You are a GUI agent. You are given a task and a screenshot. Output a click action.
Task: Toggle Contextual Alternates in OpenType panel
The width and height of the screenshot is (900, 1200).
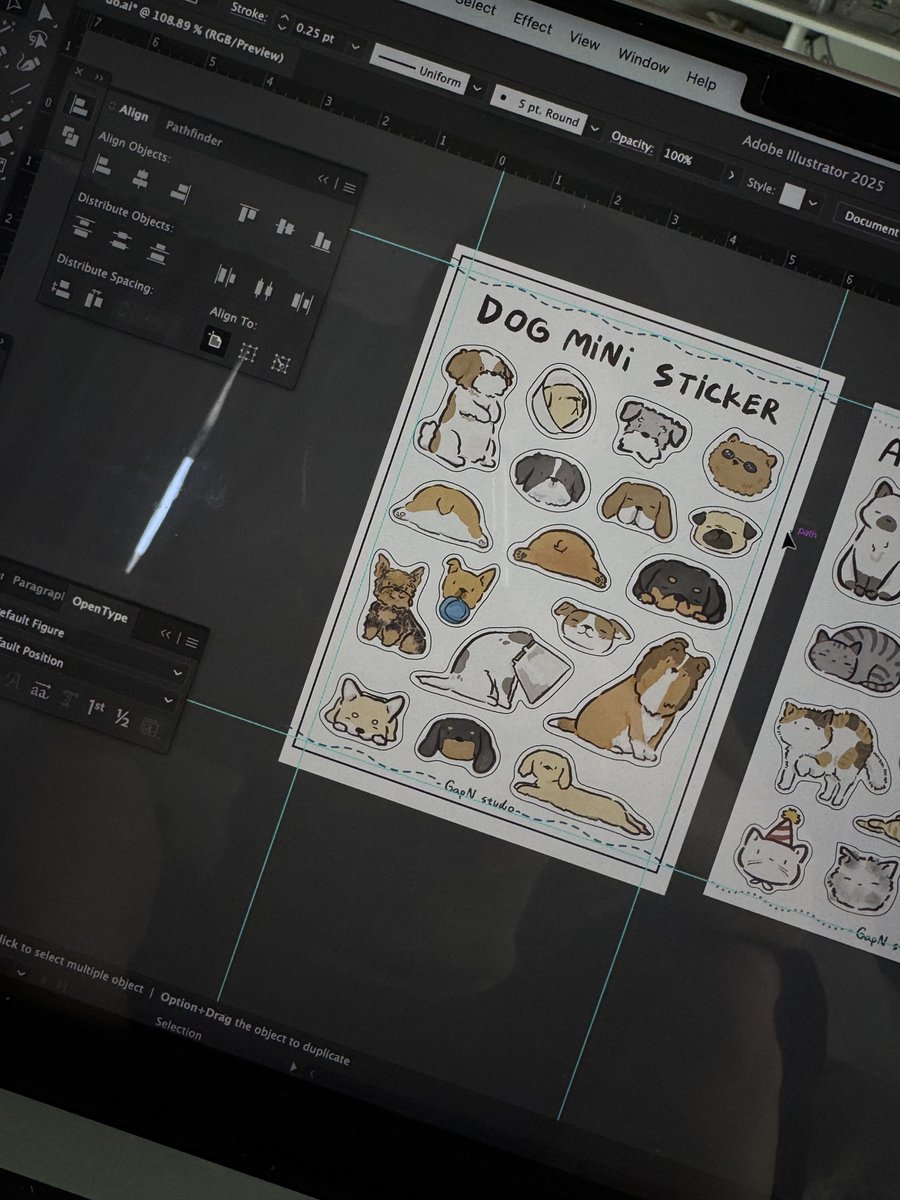[40, 689]
